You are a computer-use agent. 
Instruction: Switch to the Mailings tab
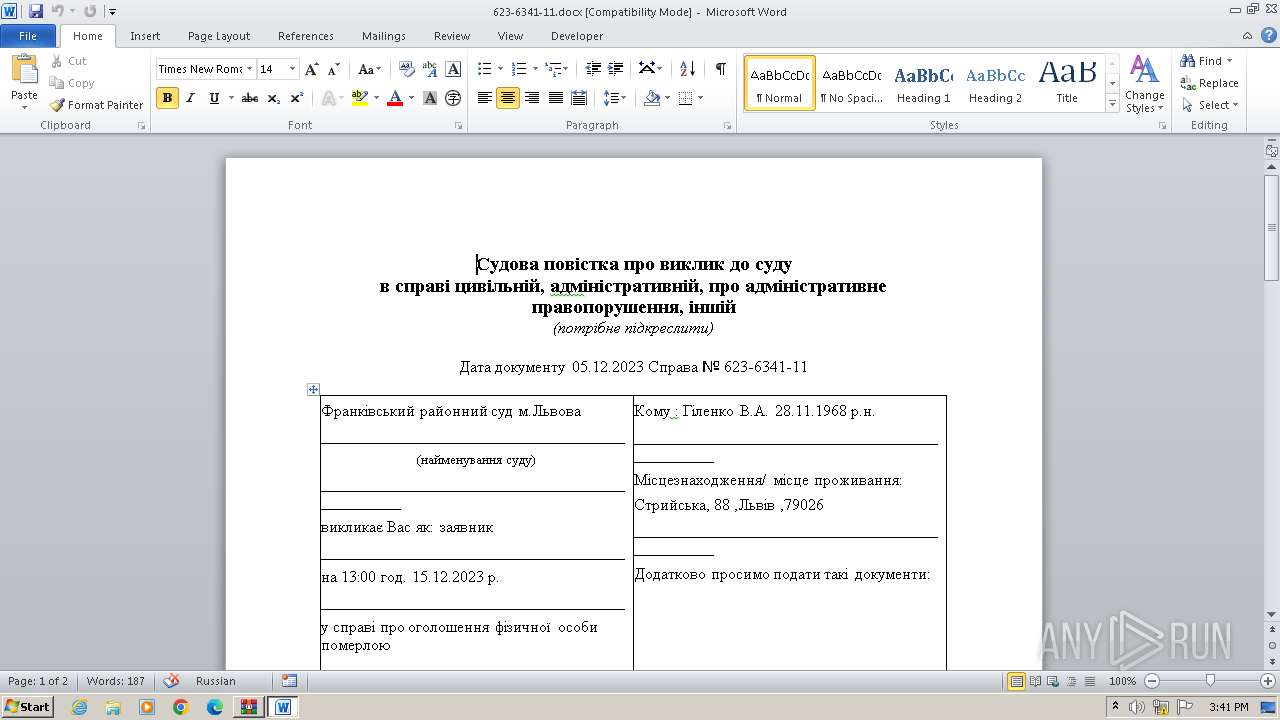(384, 36)
